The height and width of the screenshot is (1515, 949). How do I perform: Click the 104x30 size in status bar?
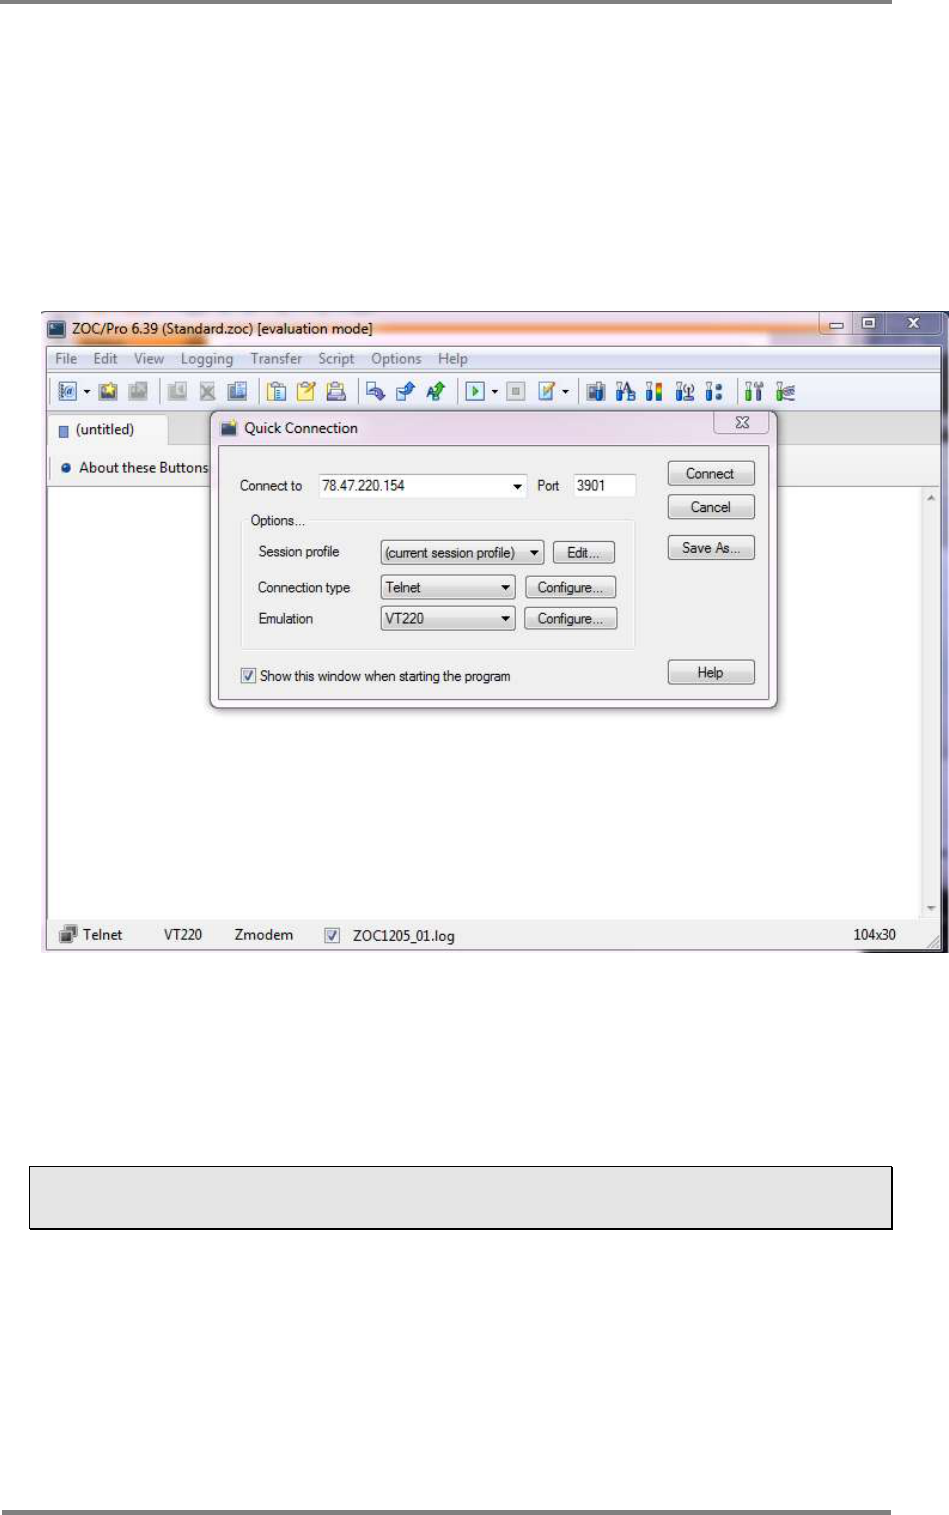pyautogui.click(x=874, y=935)
